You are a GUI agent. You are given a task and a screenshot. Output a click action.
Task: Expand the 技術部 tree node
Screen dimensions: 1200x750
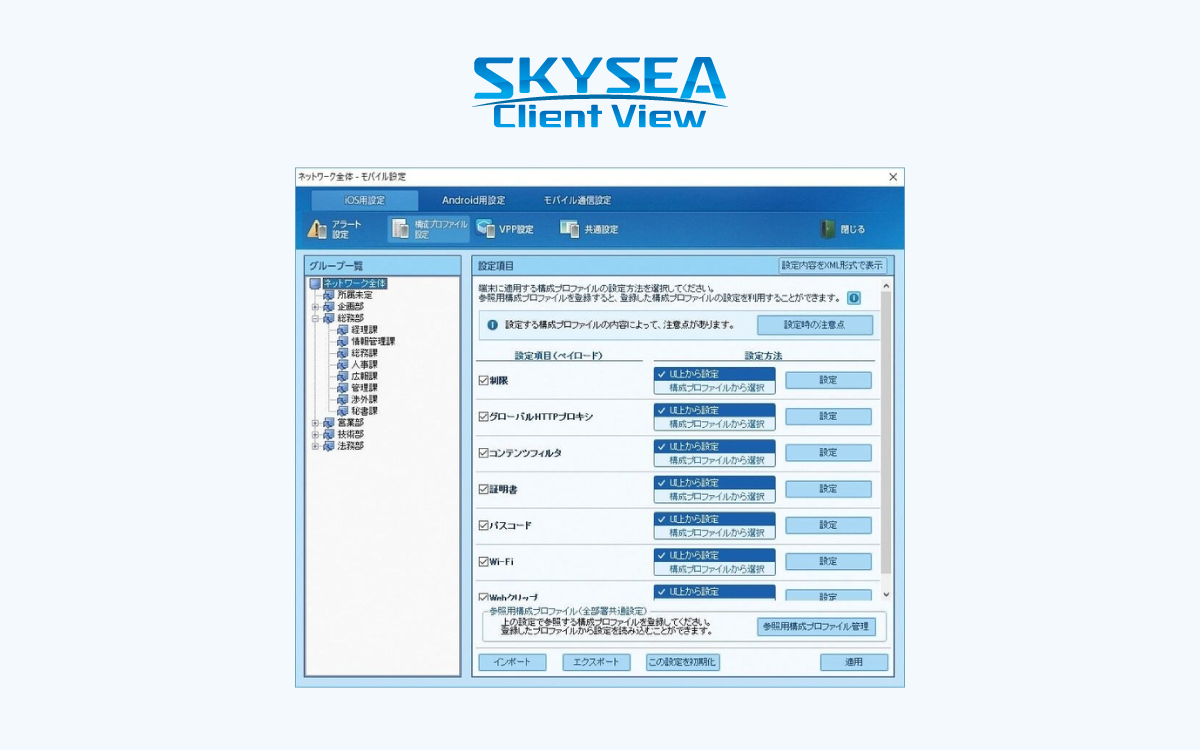point(315,434)
